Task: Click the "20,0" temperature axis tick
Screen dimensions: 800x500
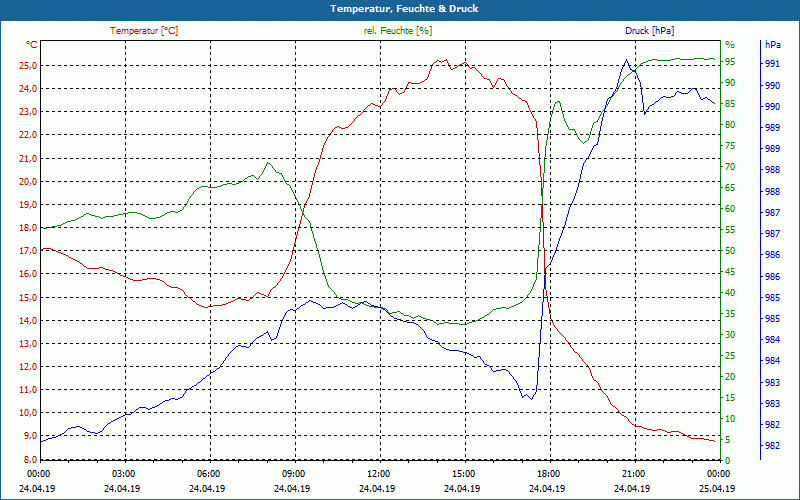Action: click(x=28, y=181)
